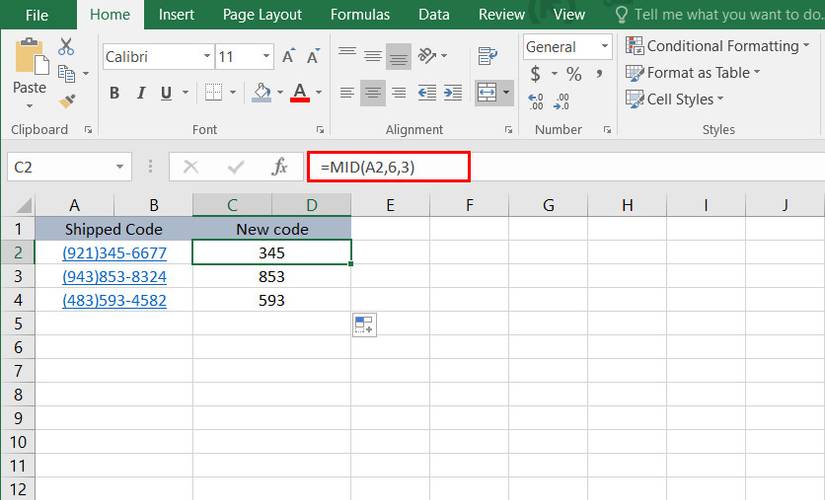Expand Paste options arrow
This screenshot has height=500, width=825.
click(x=29, y=106)
